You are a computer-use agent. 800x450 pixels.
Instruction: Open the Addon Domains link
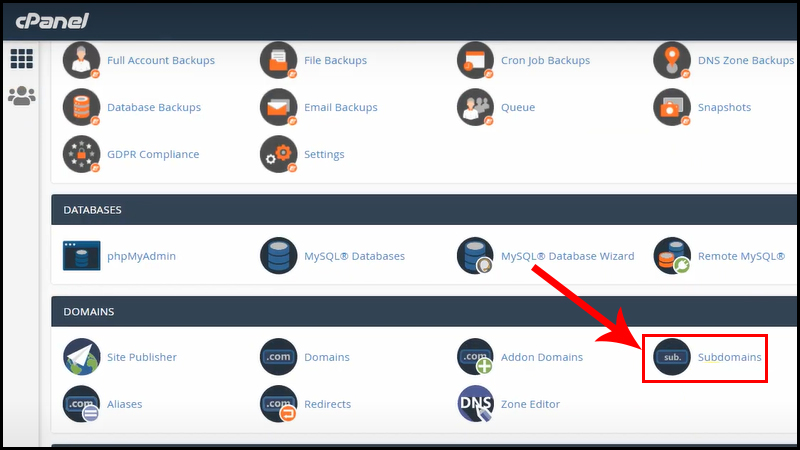pyautogui.click(x=542, y=357)
